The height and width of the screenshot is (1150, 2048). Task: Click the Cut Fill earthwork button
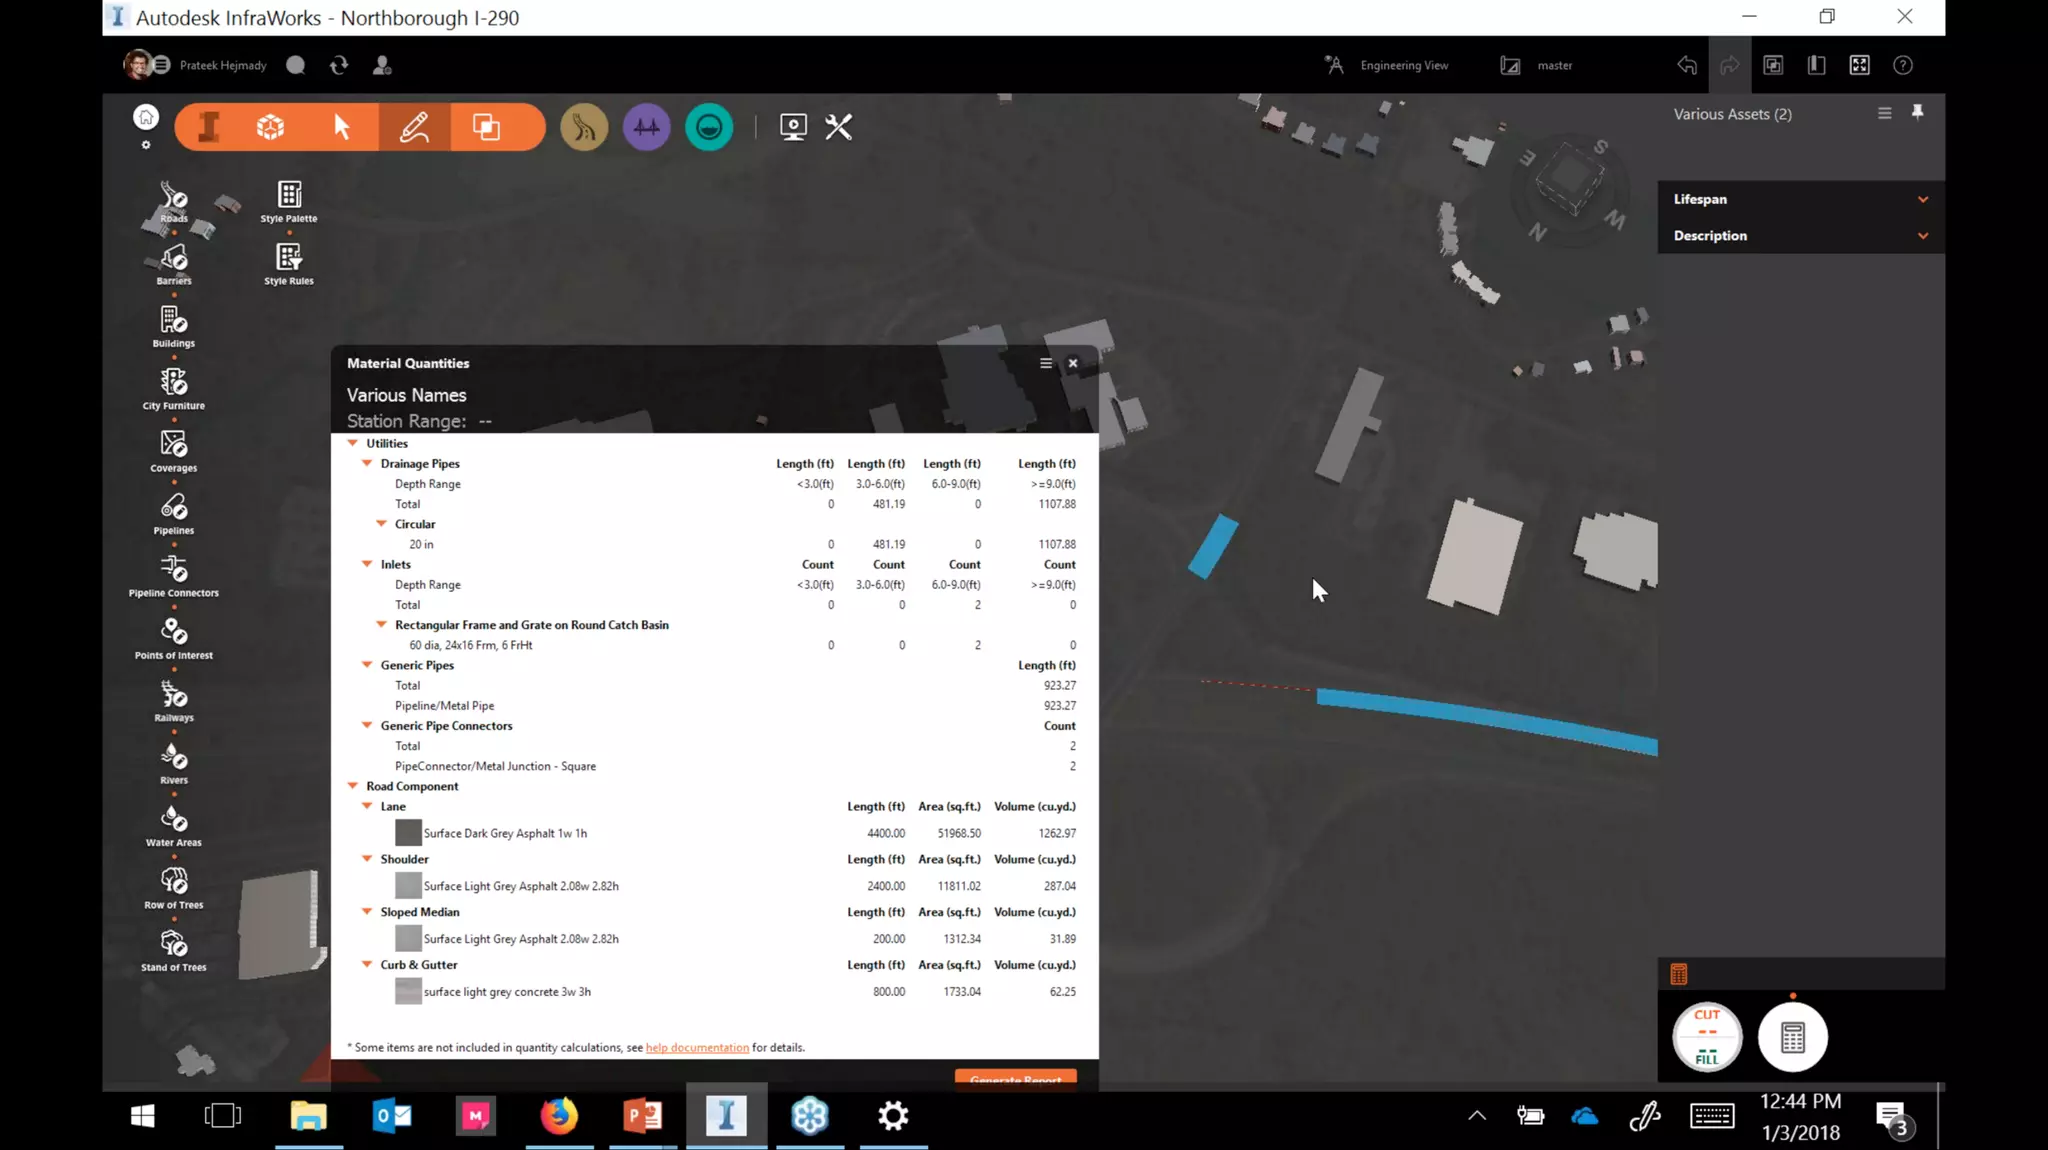coord(1707,1037)
